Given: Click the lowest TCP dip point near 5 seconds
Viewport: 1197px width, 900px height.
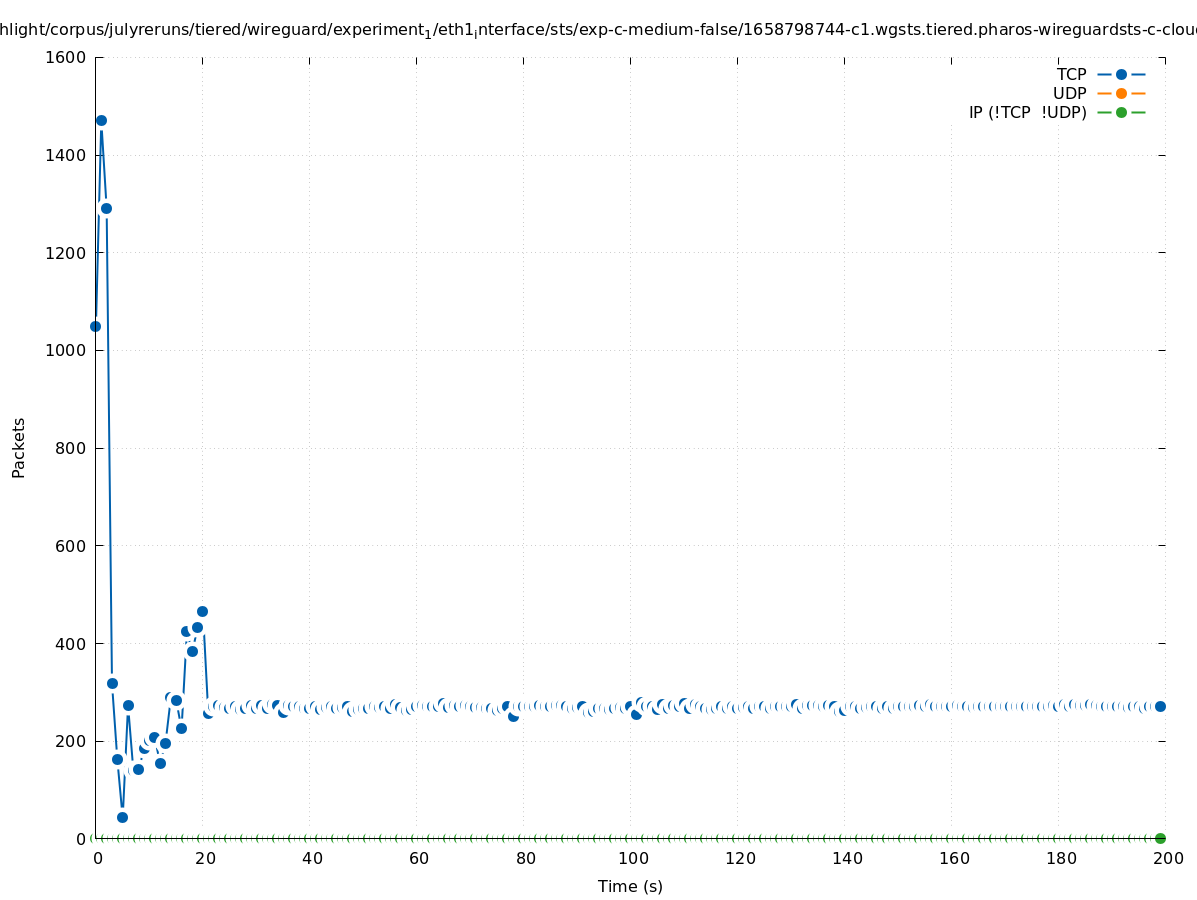Looking at the screenshot, I should (122, 817).
